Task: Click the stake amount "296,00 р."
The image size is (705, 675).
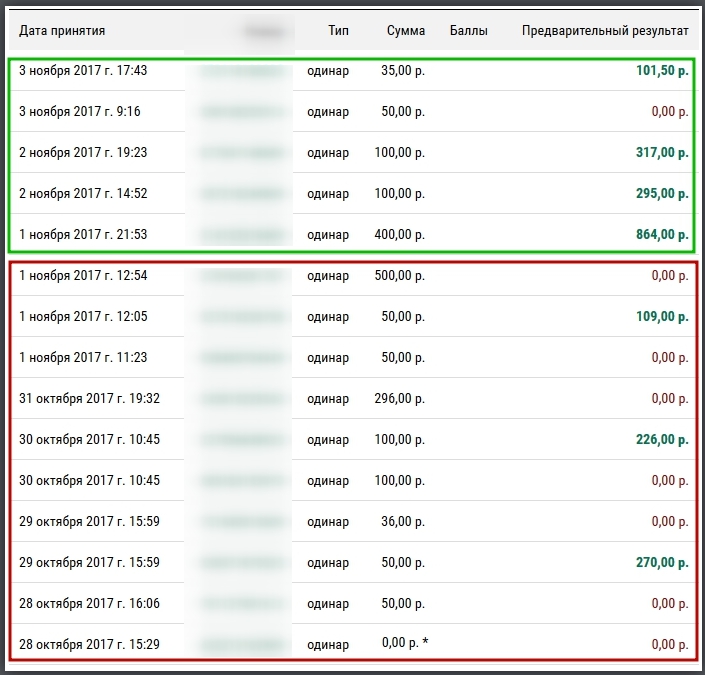Action: [x=400, y=398]
